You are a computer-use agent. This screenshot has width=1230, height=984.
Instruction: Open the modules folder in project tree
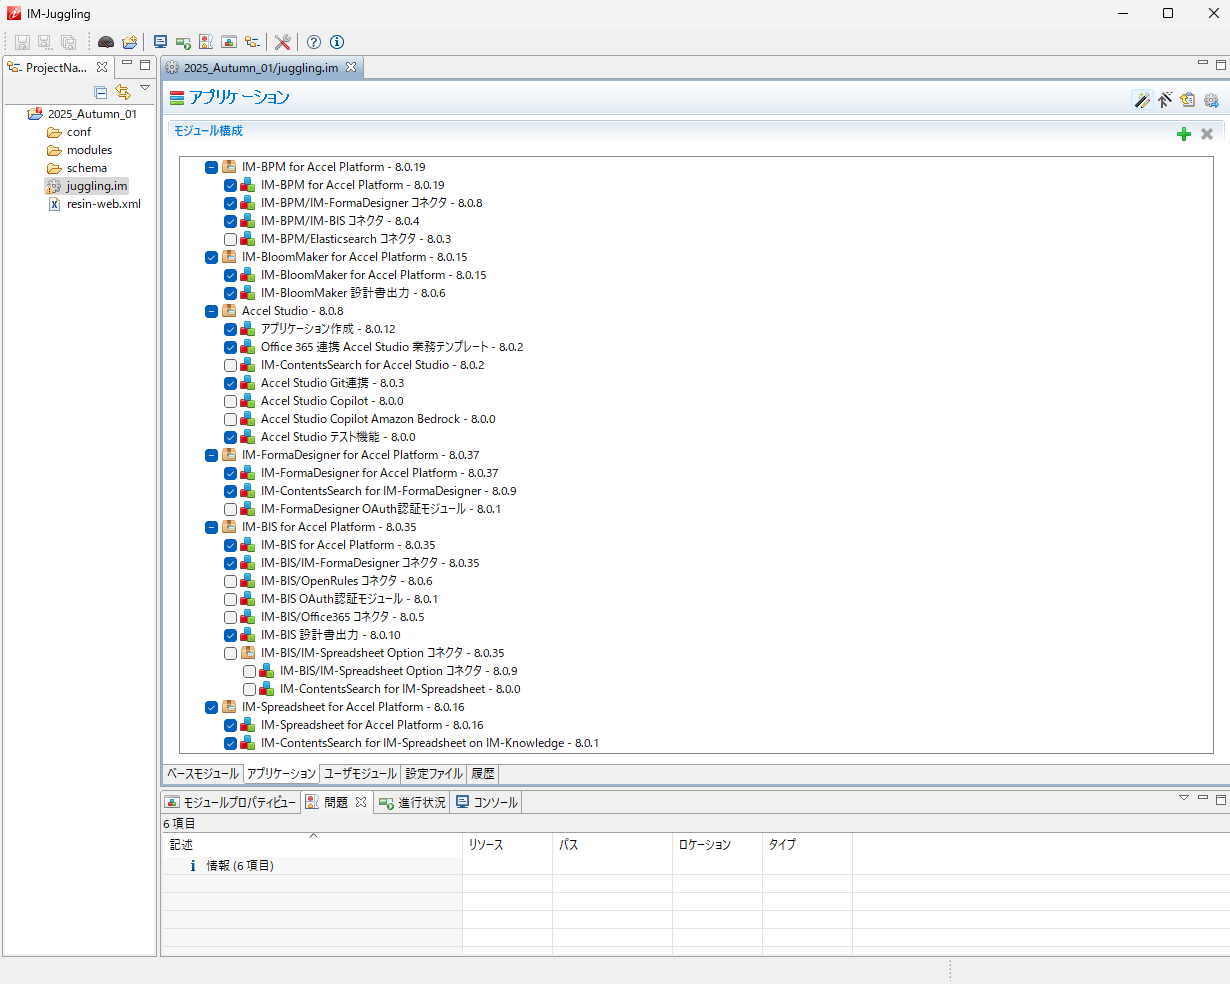click(89, 150)
